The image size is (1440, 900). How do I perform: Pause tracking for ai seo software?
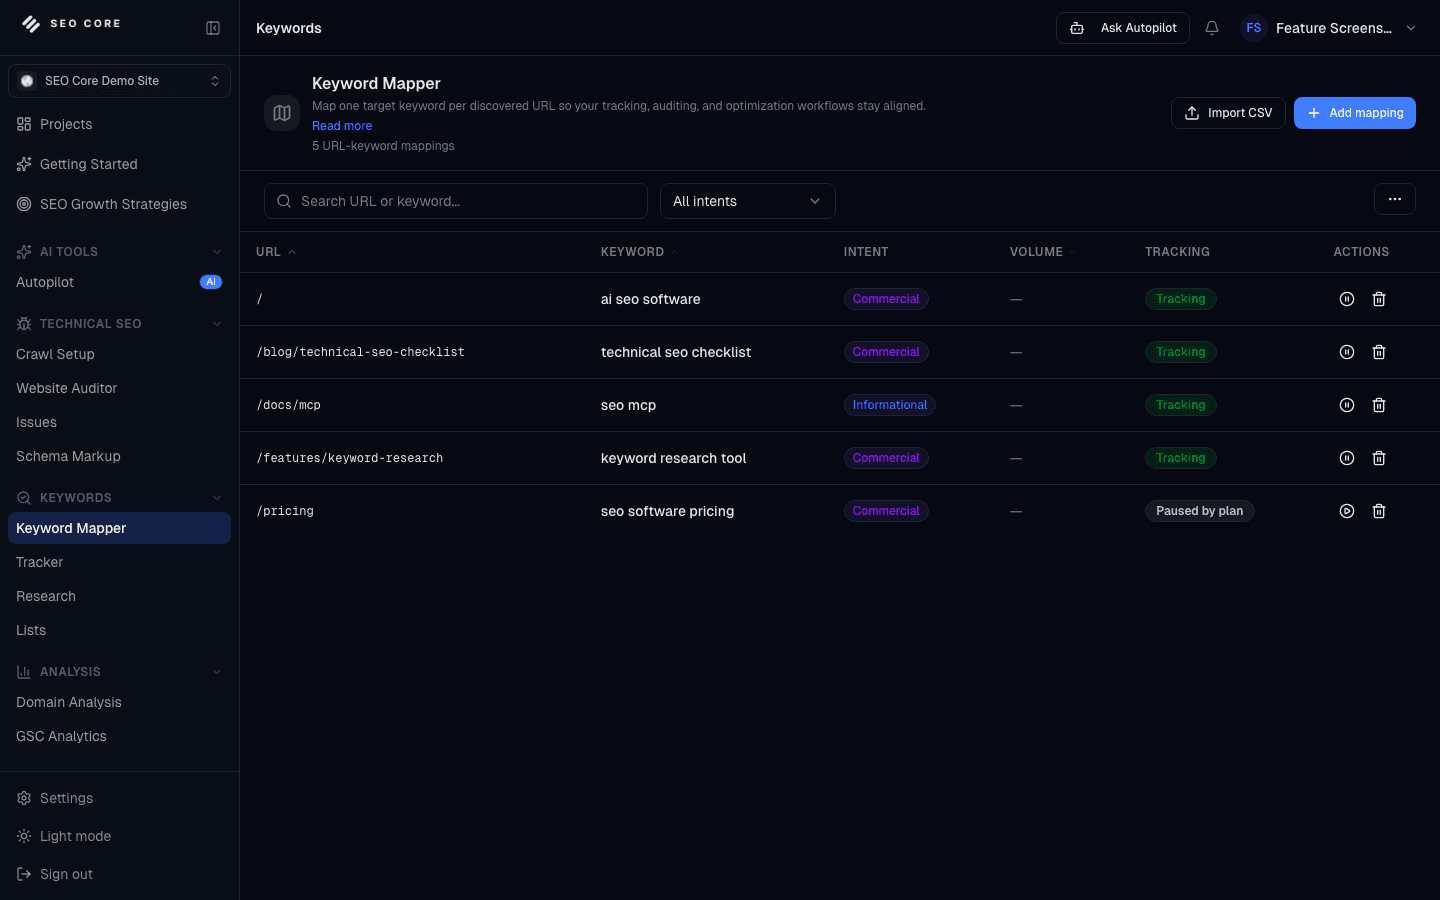[x=1347, y=299]
